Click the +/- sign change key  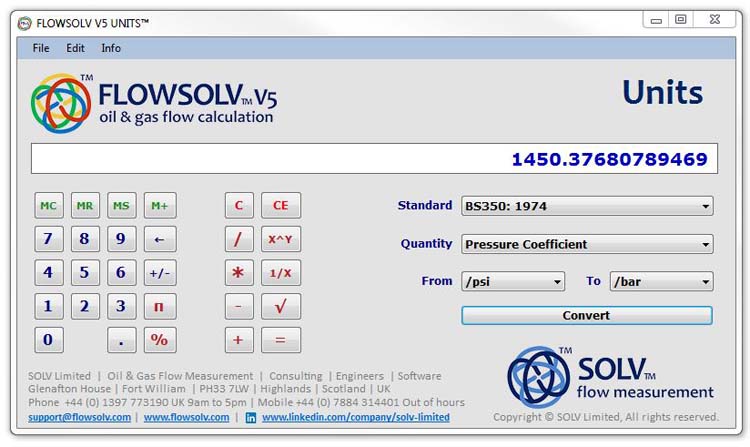(160, 273)
